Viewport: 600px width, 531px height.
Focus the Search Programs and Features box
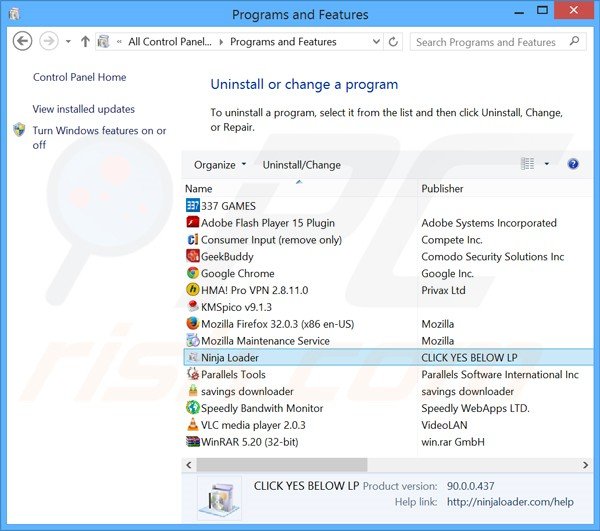point(498,41)
